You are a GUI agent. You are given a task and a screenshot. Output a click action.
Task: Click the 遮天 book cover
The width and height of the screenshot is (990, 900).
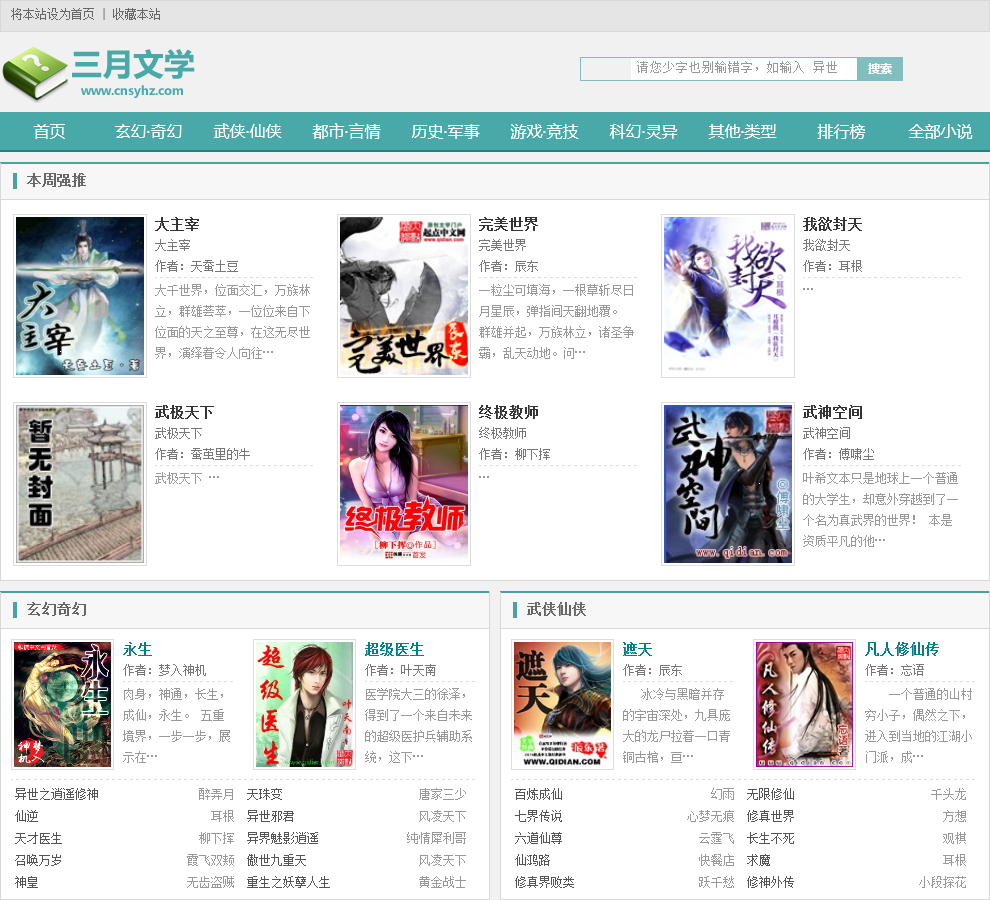coord(563,704)
